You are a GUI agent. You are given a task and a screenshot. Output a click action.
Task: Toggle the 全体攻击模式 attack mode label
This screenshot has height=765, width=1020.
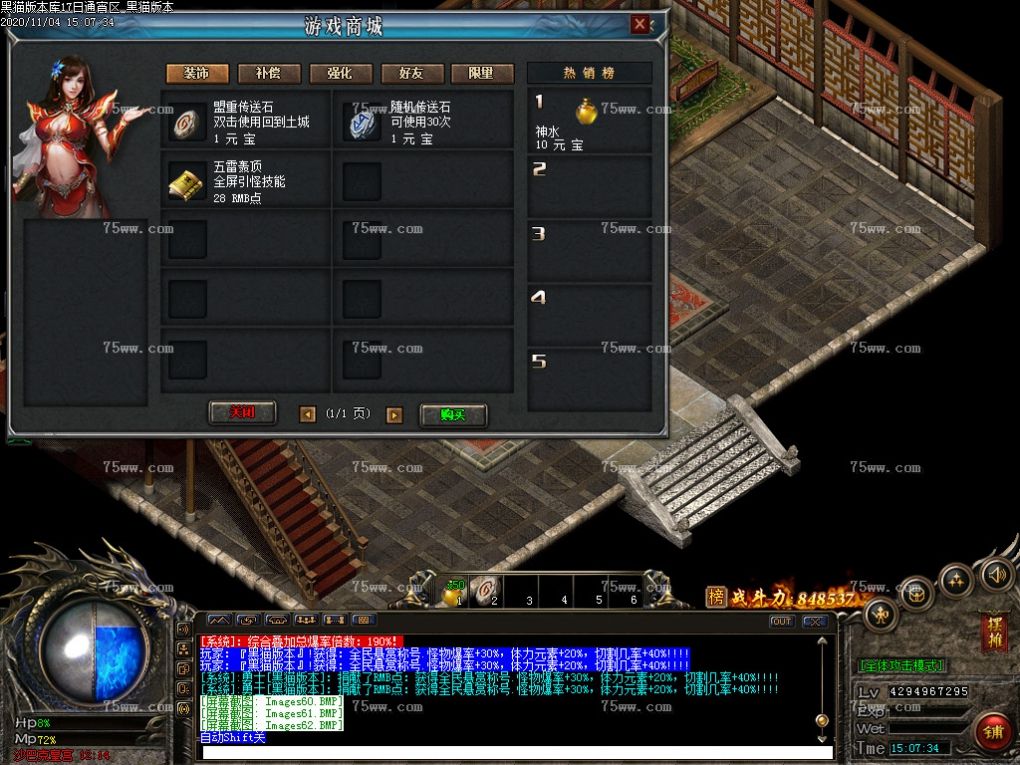[902, 665]
